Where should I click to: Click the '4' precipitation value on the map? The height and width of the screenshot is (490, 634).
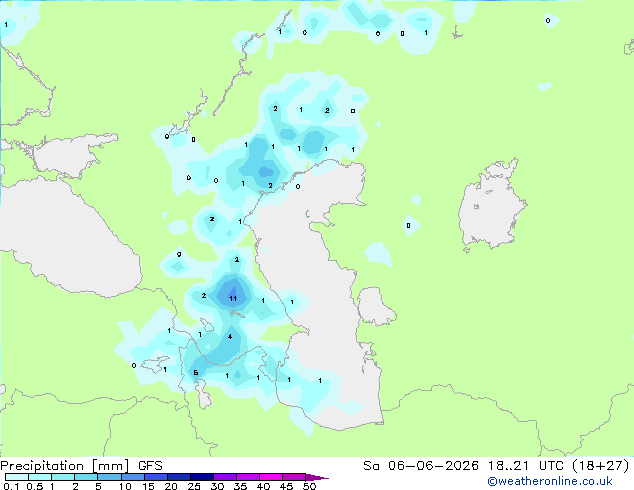click(230, 336)
